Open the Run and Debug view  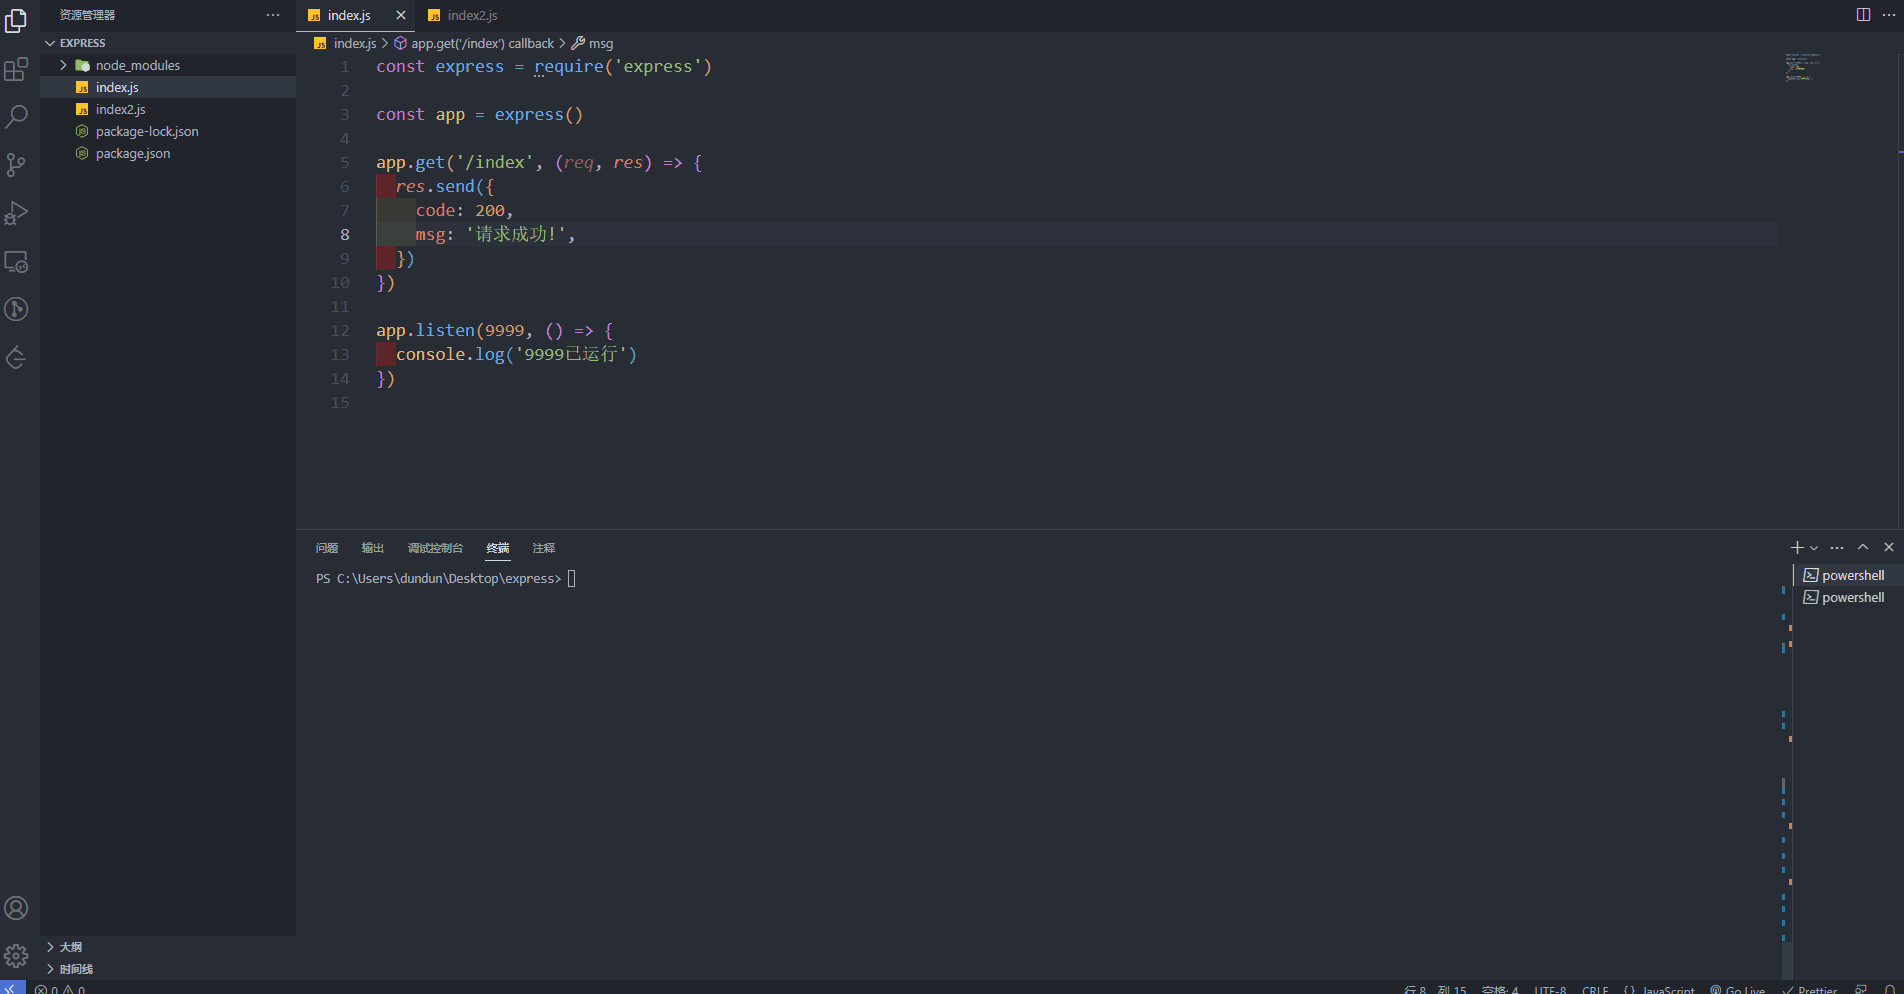coord(16,213)
